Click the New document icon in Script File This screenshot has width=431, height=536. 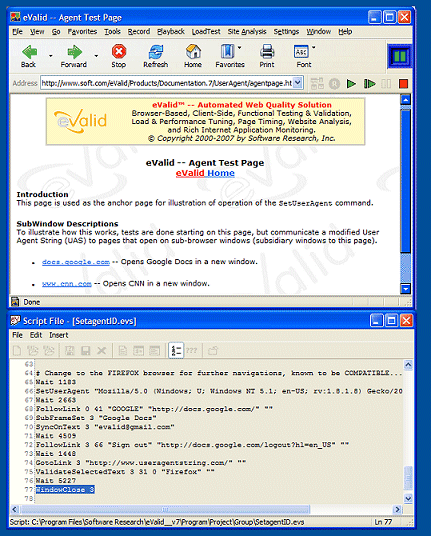click(x=17, y=350)
